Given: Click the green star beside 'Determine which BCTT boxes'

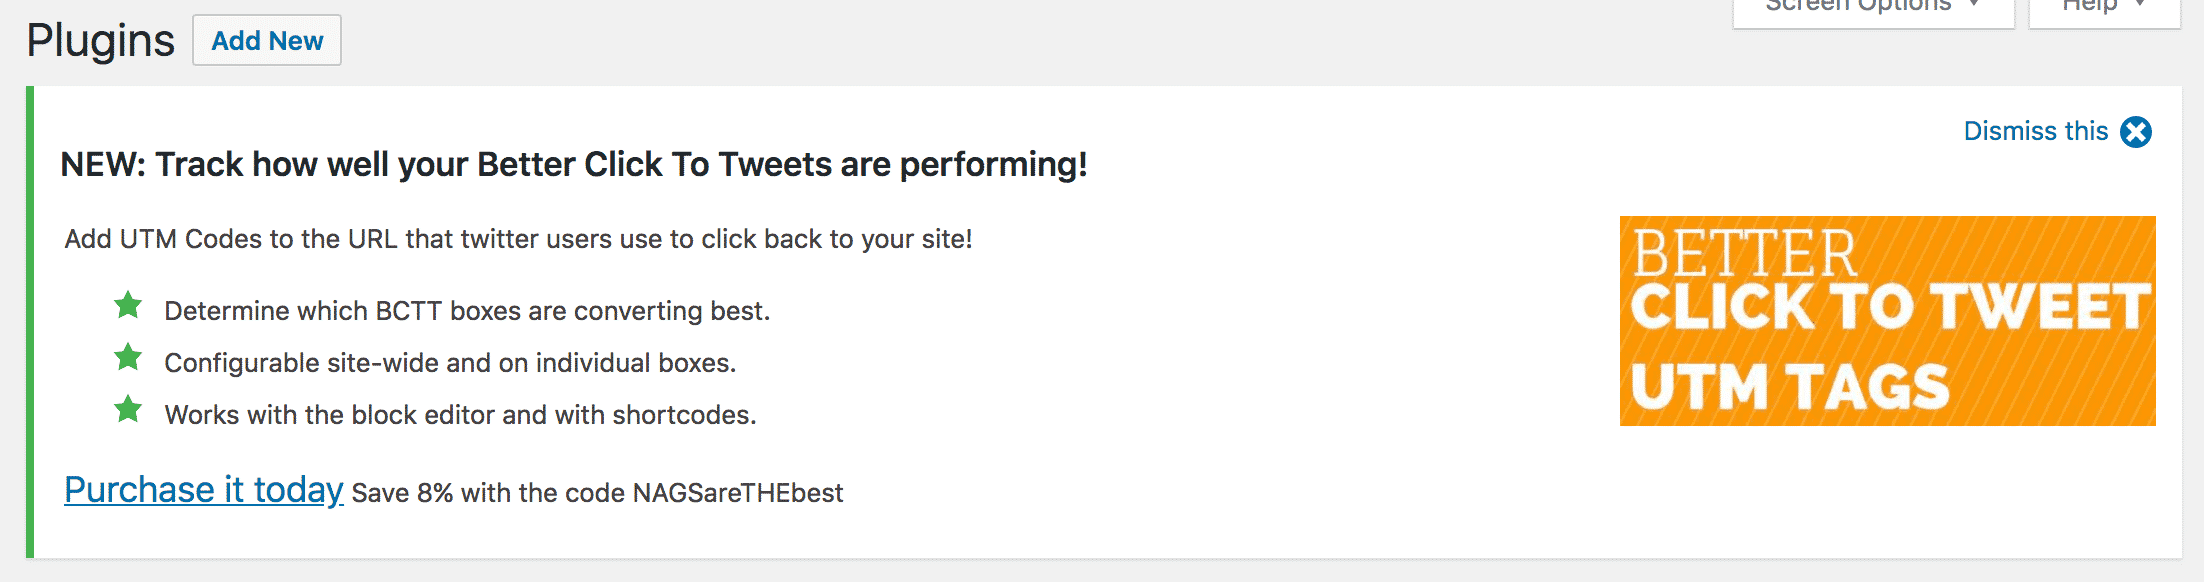Looking at the screenshot, I should [128, 305].
